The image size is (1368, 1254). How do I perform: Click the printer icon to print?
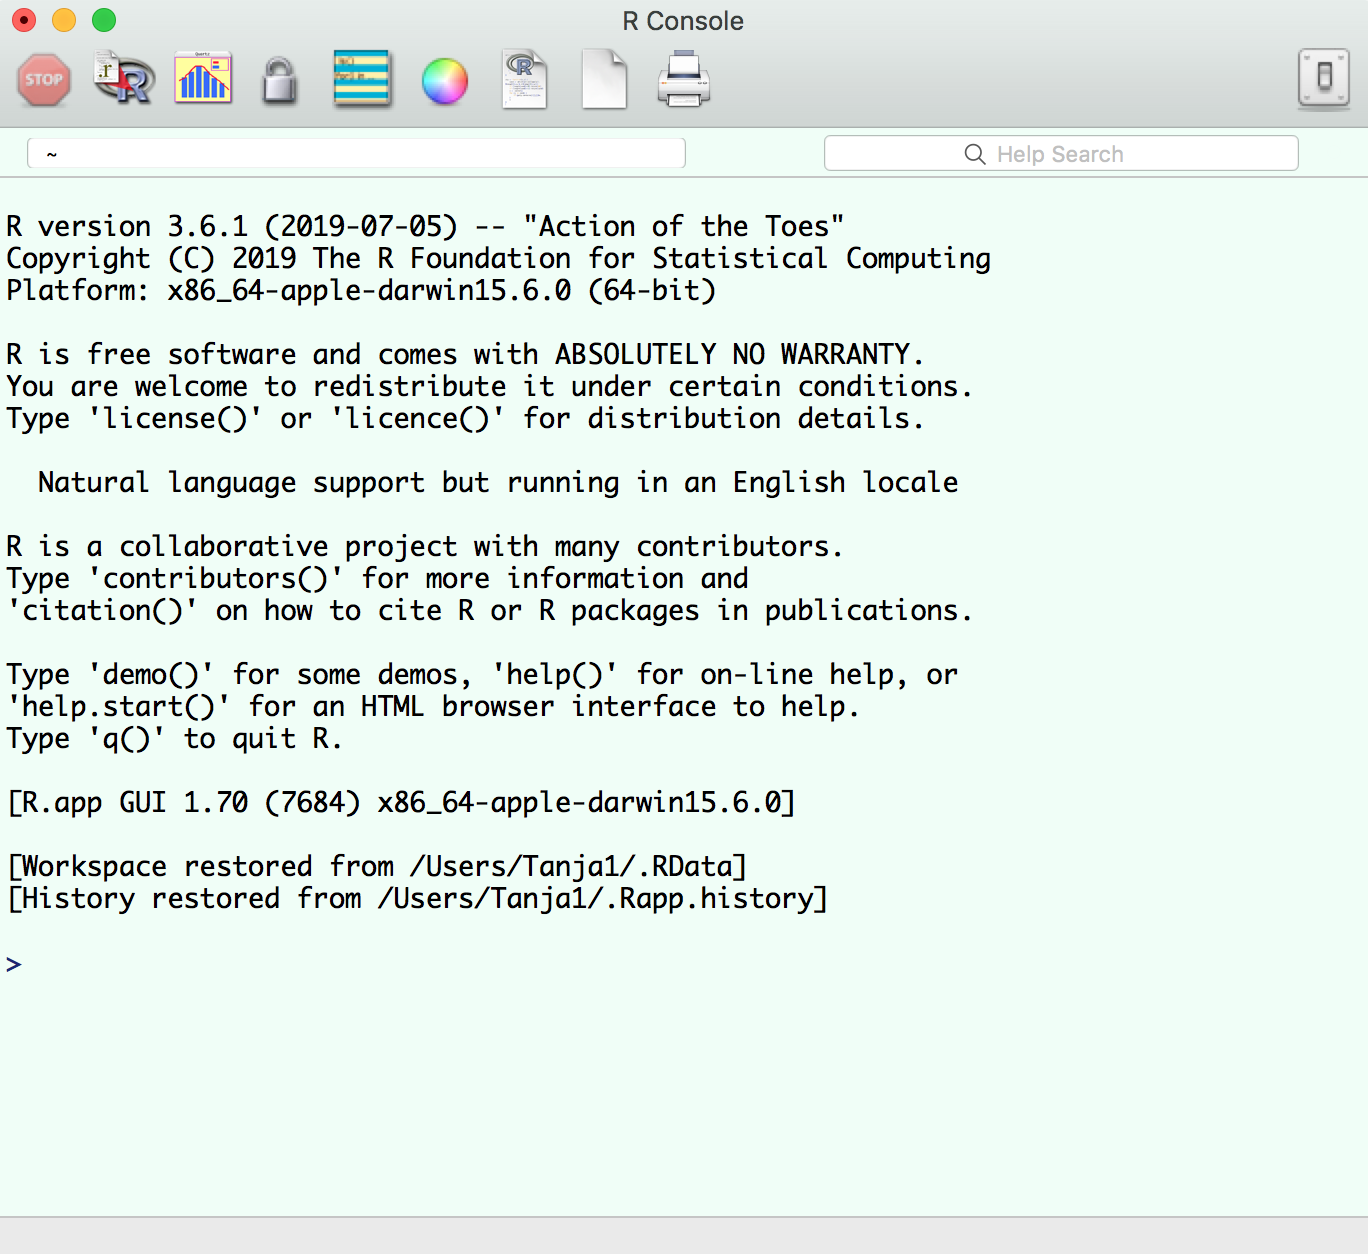(x=684, y=80)
